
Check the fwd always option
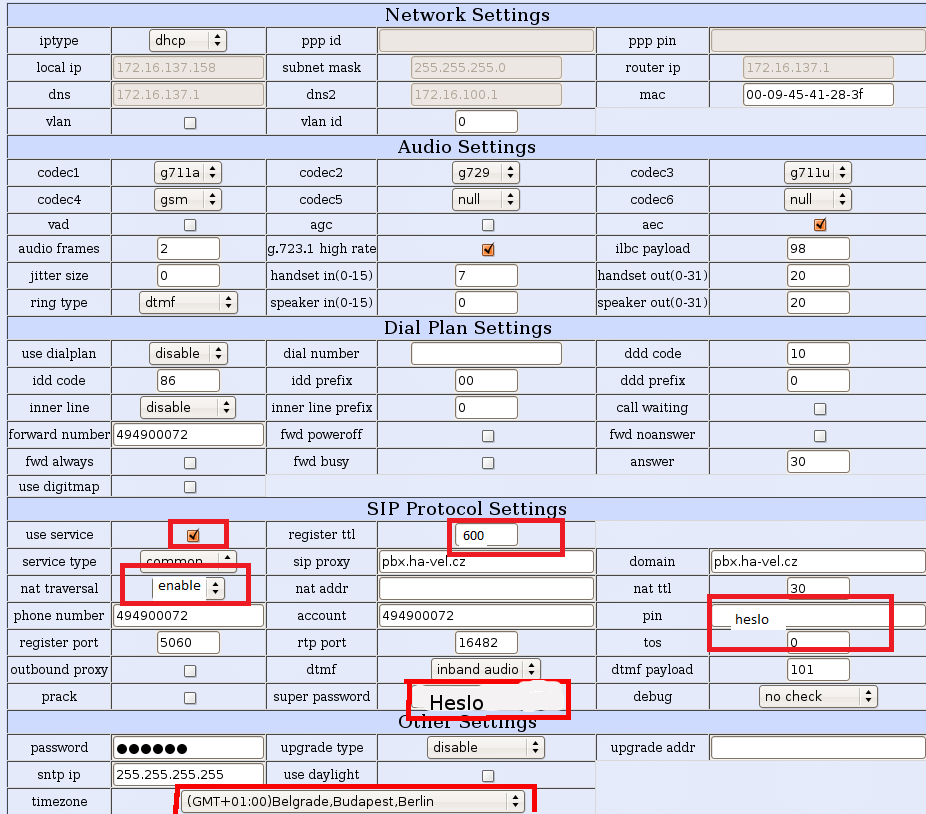click(190, 463)
